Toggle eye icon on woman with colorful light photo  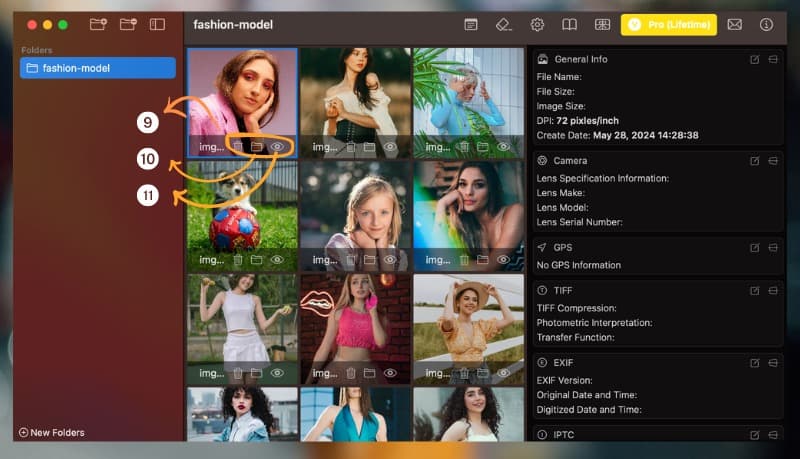point(504,260)
